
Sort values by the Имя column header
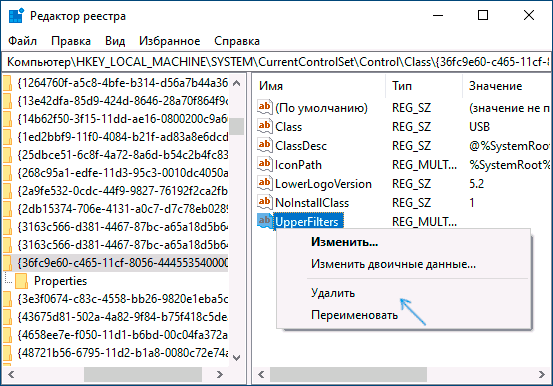coord(319,86)
